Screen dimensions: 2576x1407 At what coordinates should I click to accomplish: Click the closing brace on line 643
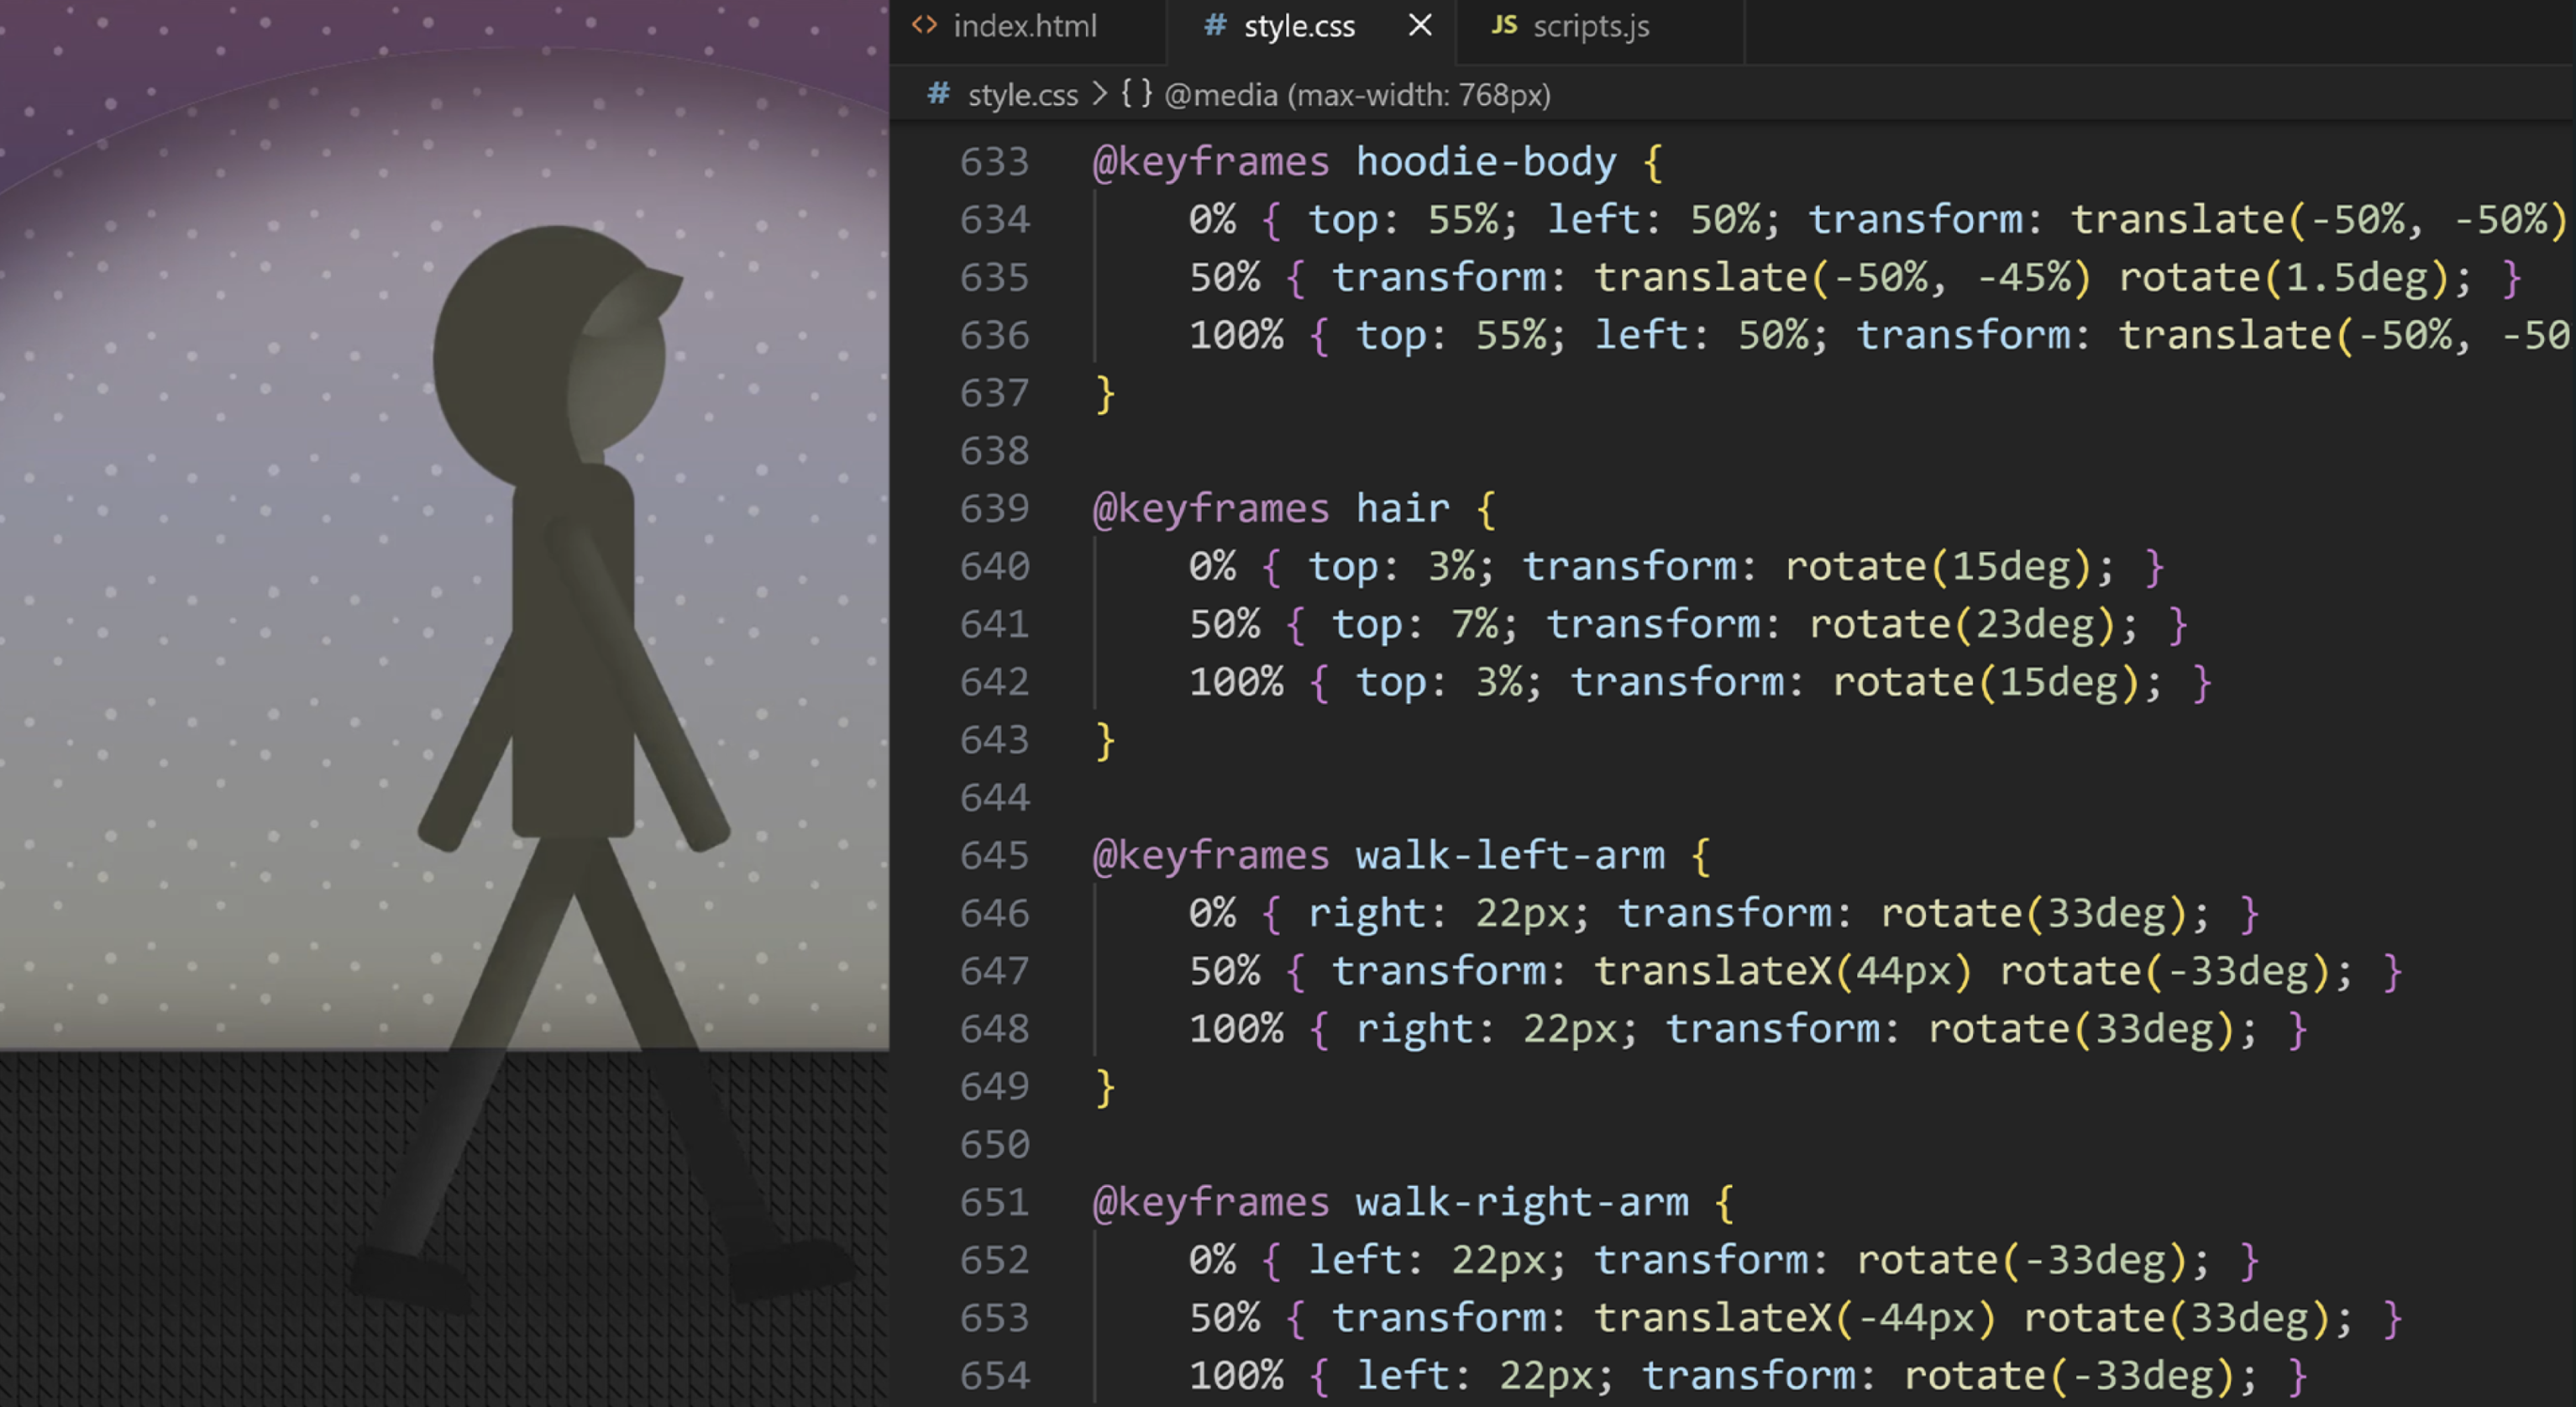(1104, 741)
